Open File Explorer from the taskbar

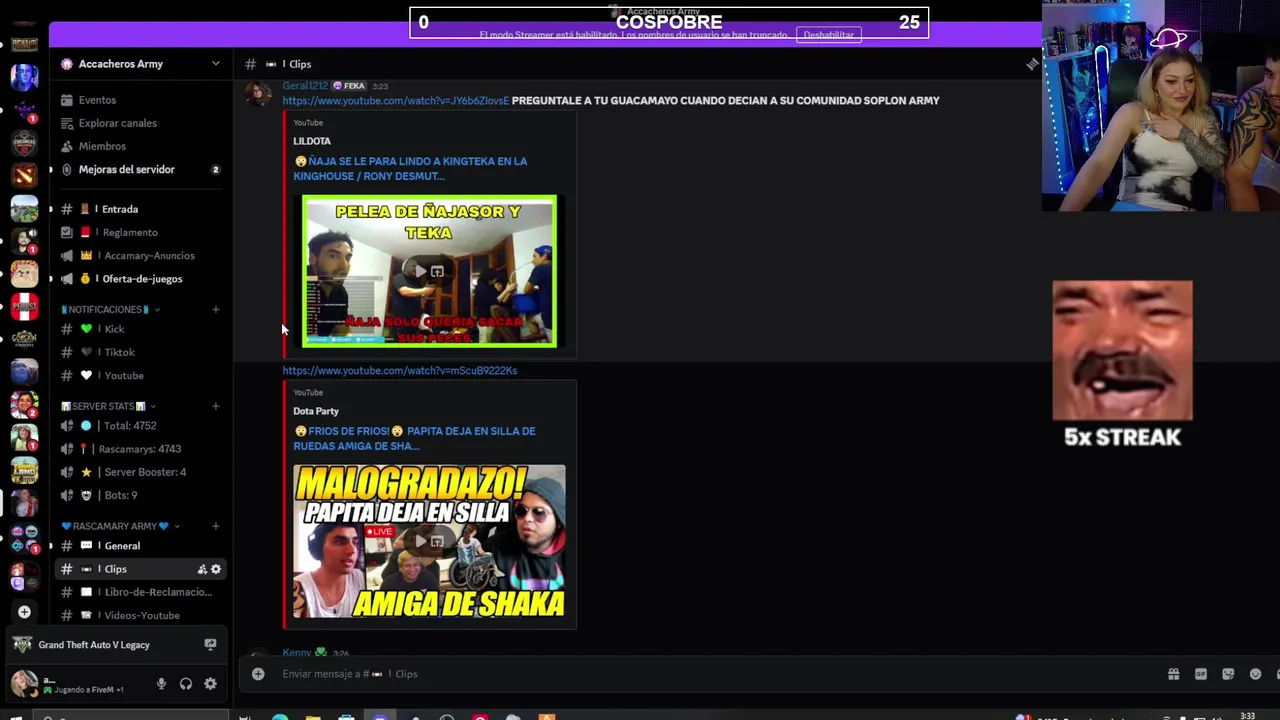(x=313, y=716)
